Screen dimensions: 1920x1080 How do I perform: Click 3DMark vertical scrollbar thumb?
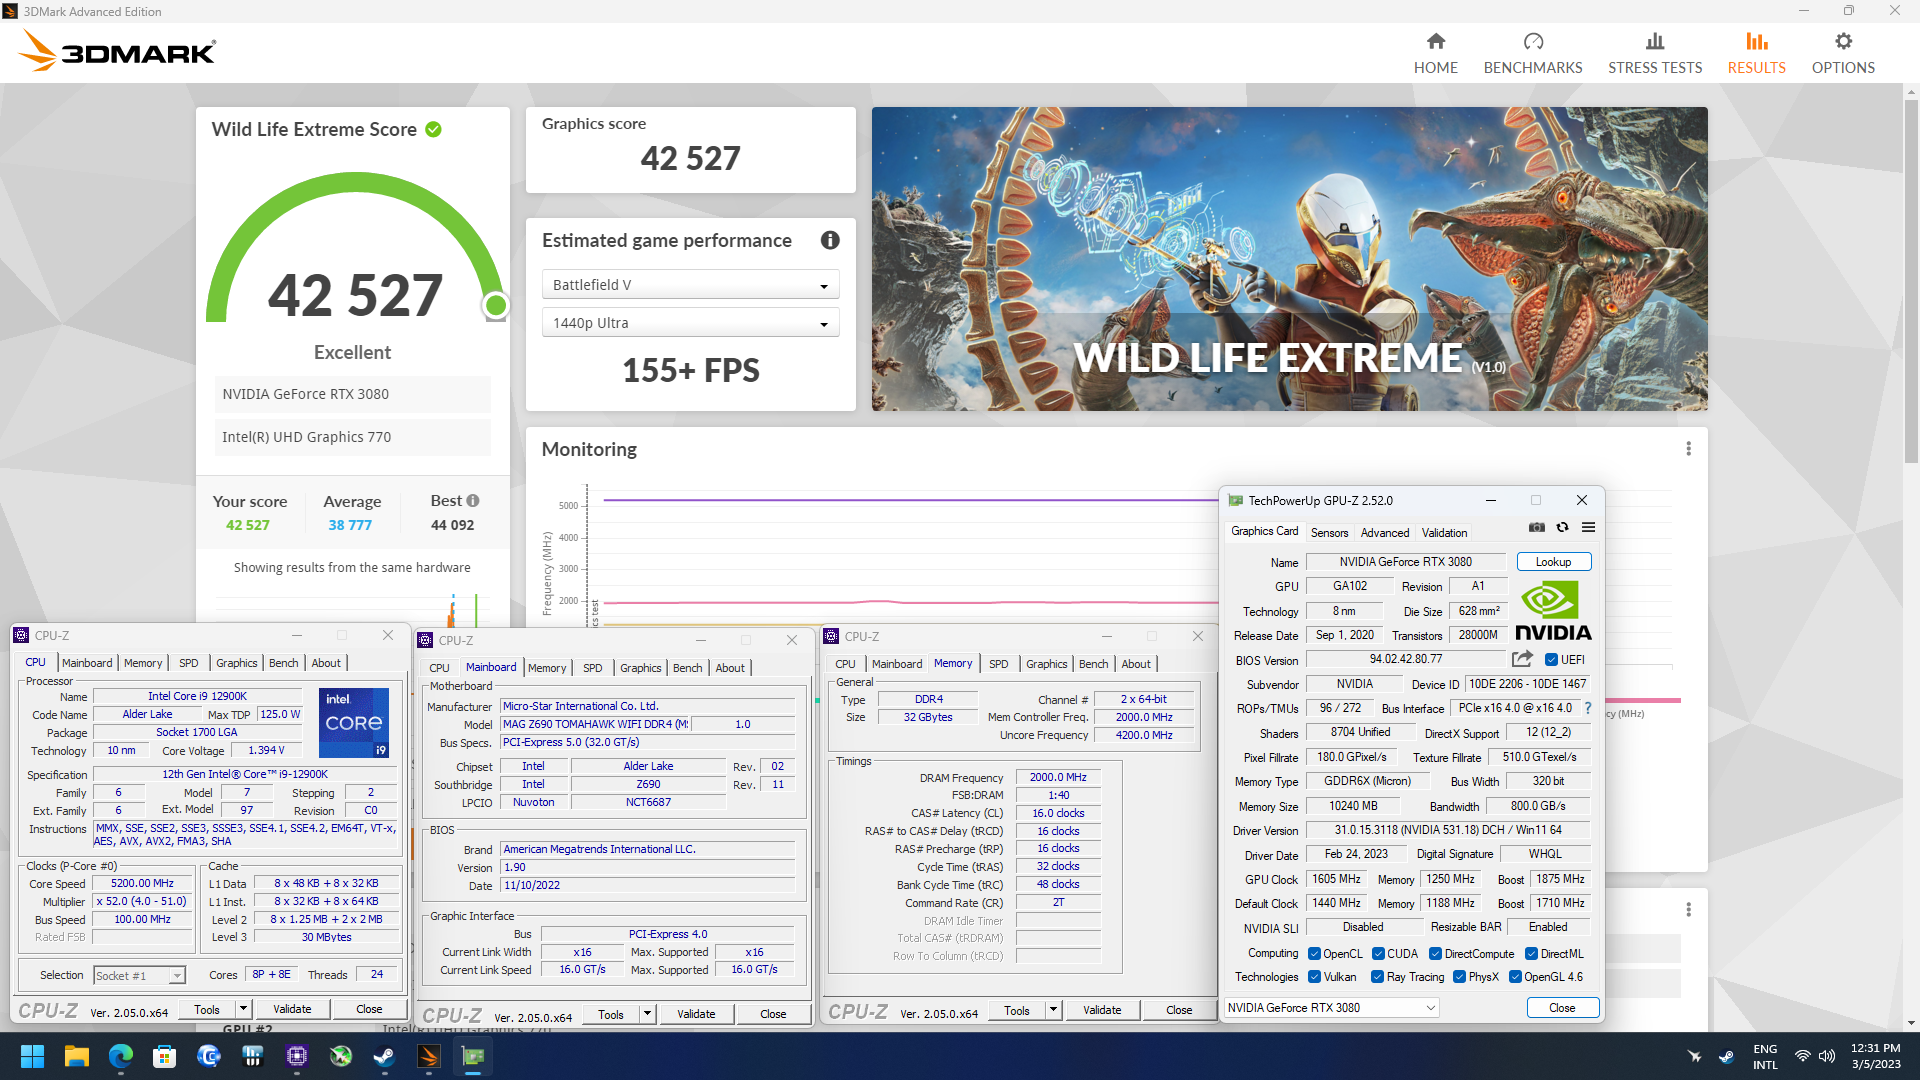pos(1911,280)
